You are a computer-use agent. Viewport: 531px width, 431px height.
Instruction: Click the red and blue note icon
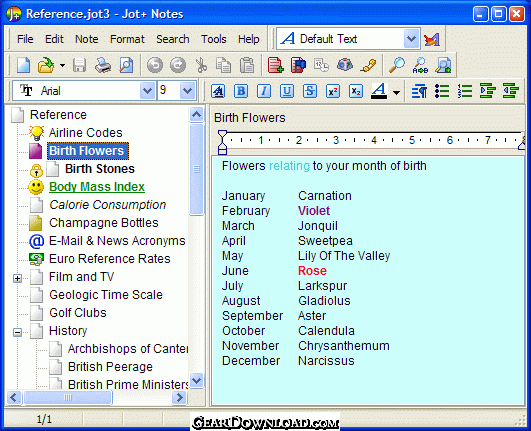coord(298,65)
